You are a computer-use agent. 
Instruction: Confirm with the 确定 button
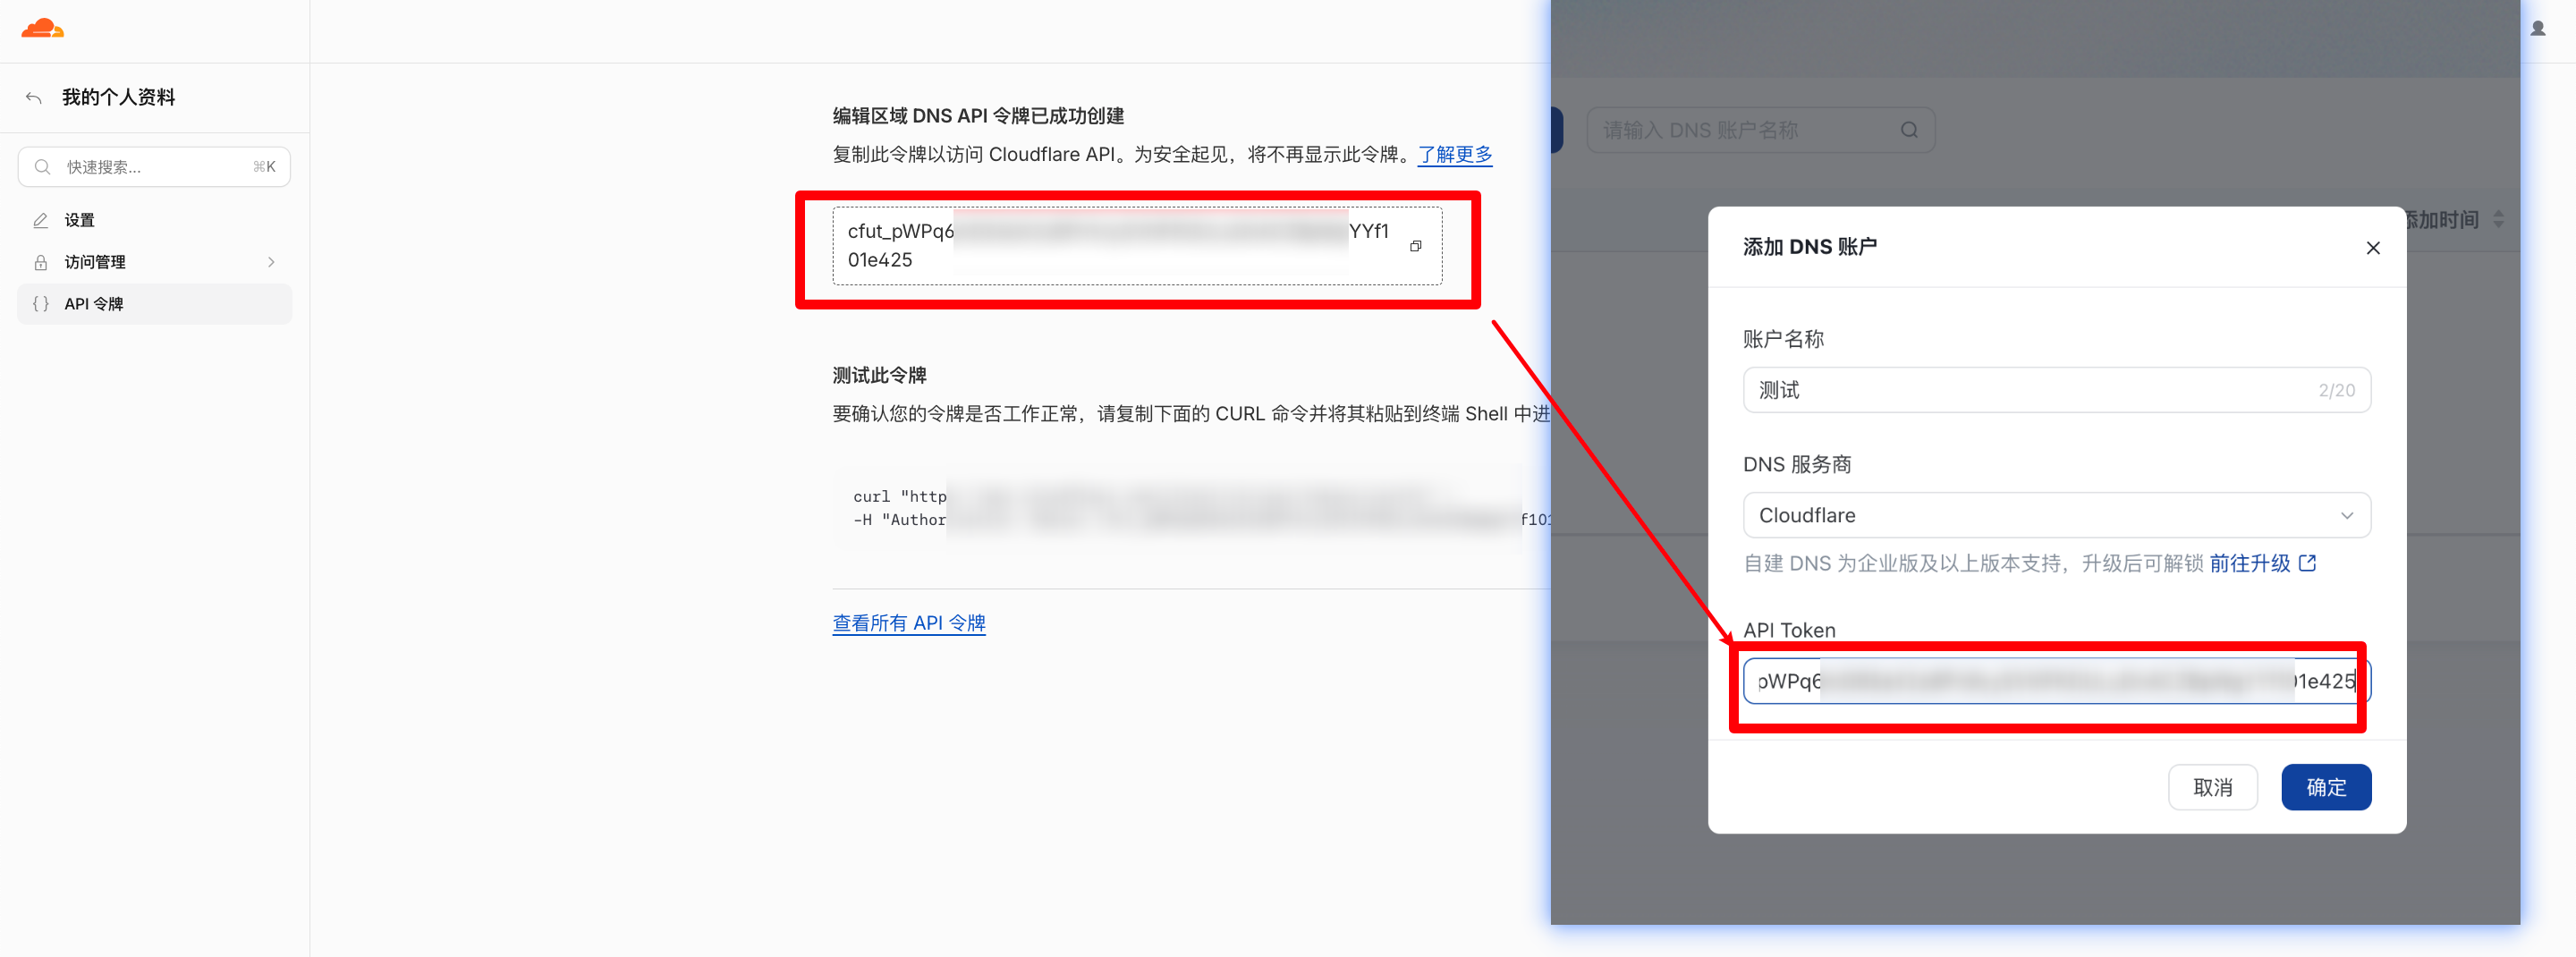[2326, 787]
